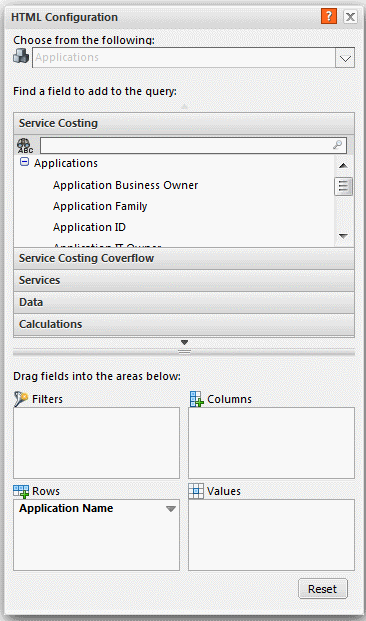This screenshot has width=366, height=621.
Task: Expand the Services section
Action: pos(184,280)
